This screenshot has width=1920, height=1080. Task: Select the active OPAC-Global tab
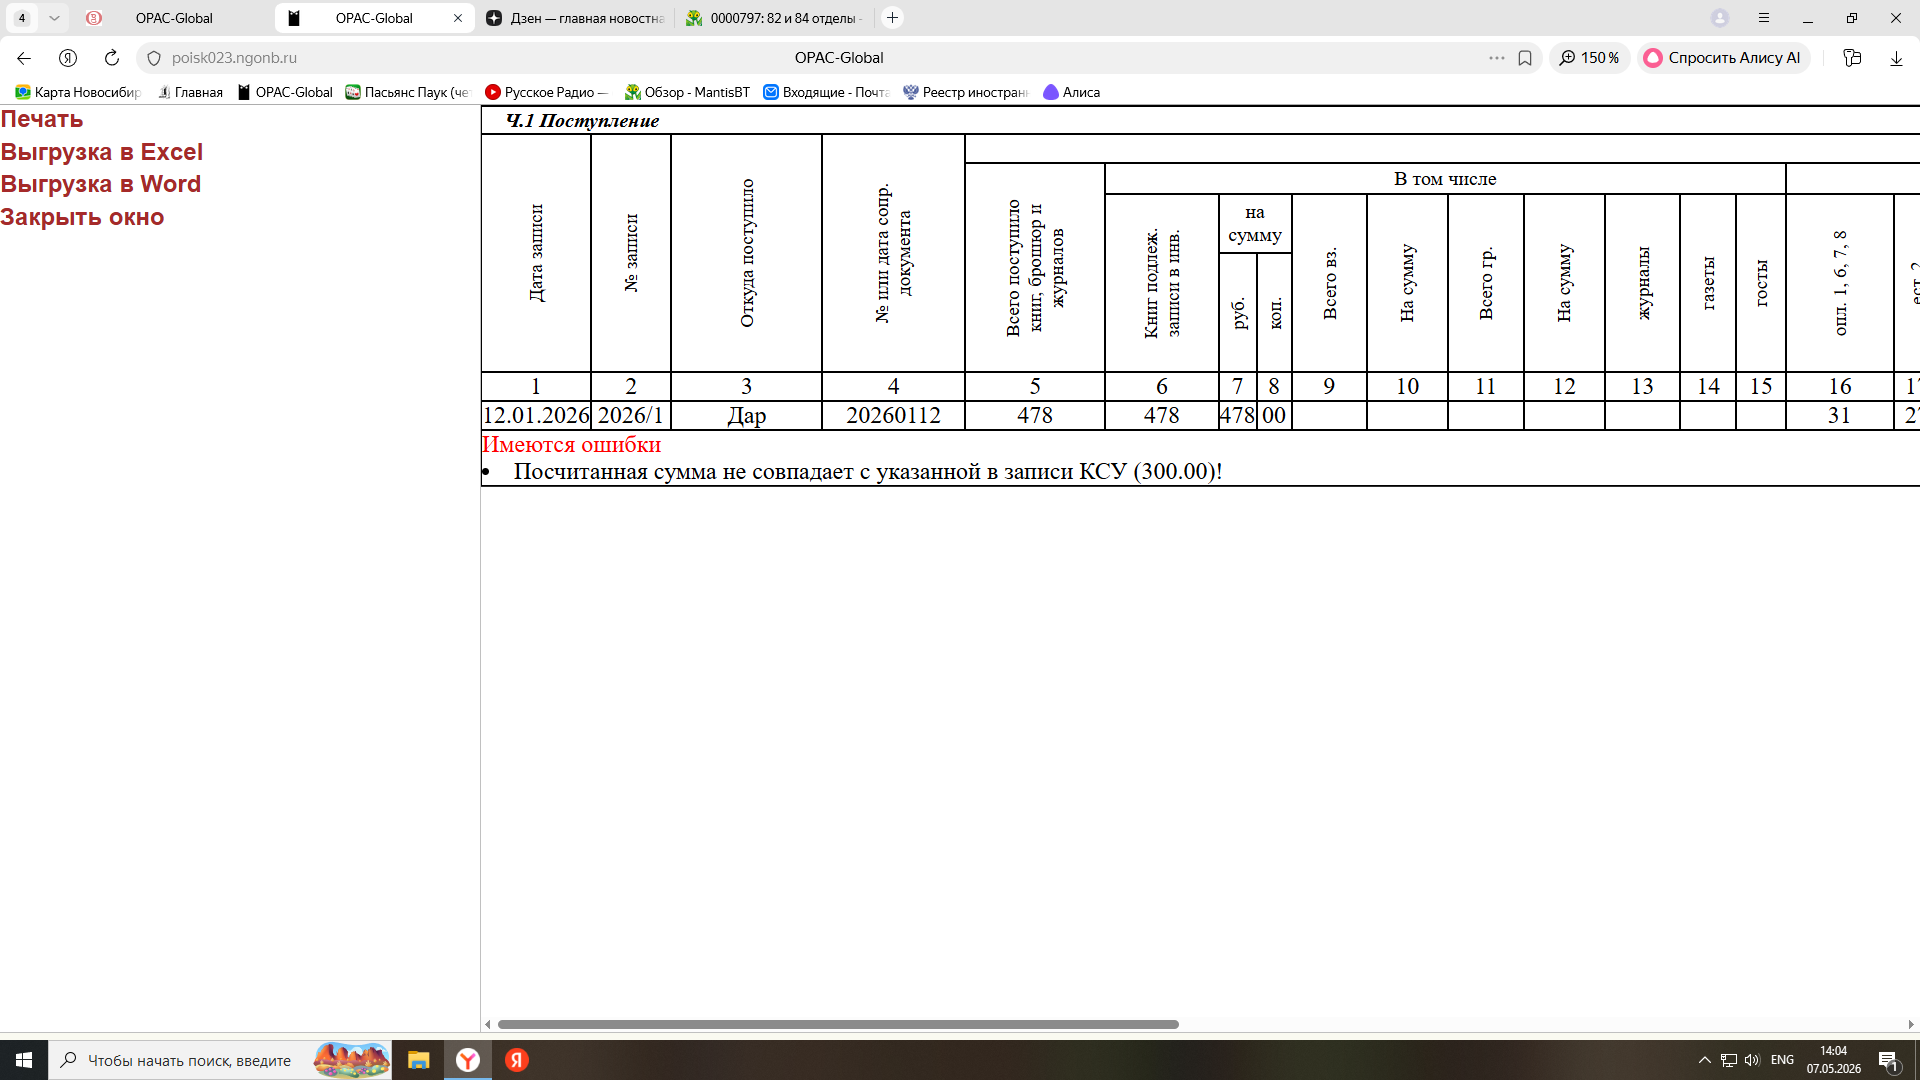click(x=374, y=18)
